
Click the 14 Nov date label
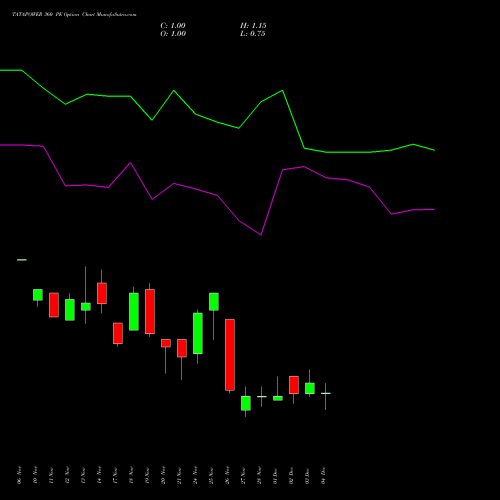(x=99, y=475)
